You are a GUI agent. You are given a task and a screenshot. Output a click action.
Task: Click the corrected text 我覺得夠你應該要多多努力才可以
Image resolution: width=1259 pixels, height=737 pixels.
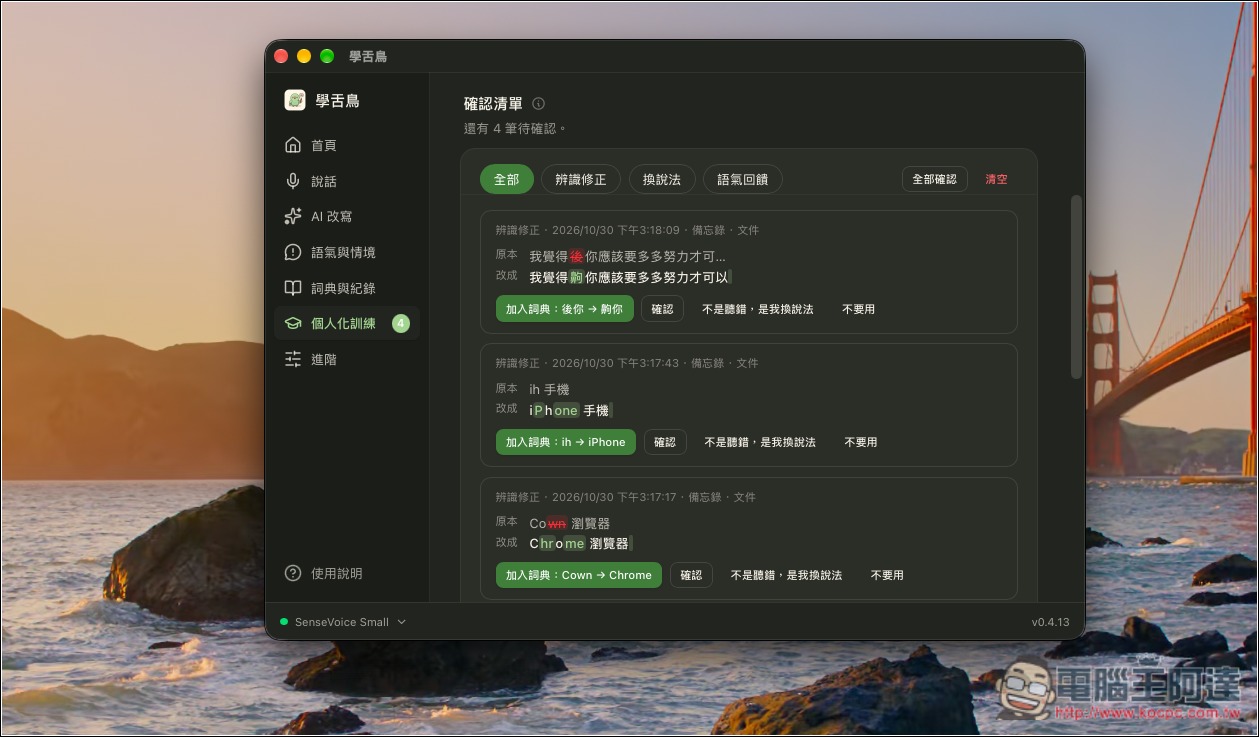[x=630, y=277]
